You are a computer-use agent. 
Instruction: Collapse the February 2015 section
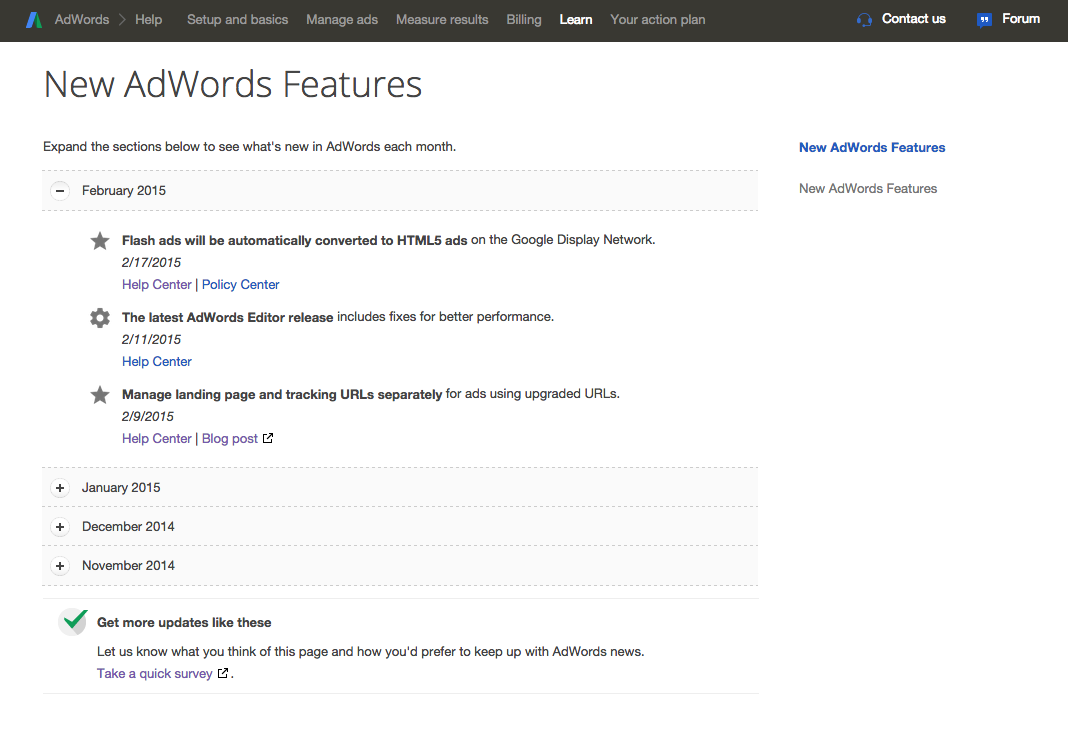(60, 191)
